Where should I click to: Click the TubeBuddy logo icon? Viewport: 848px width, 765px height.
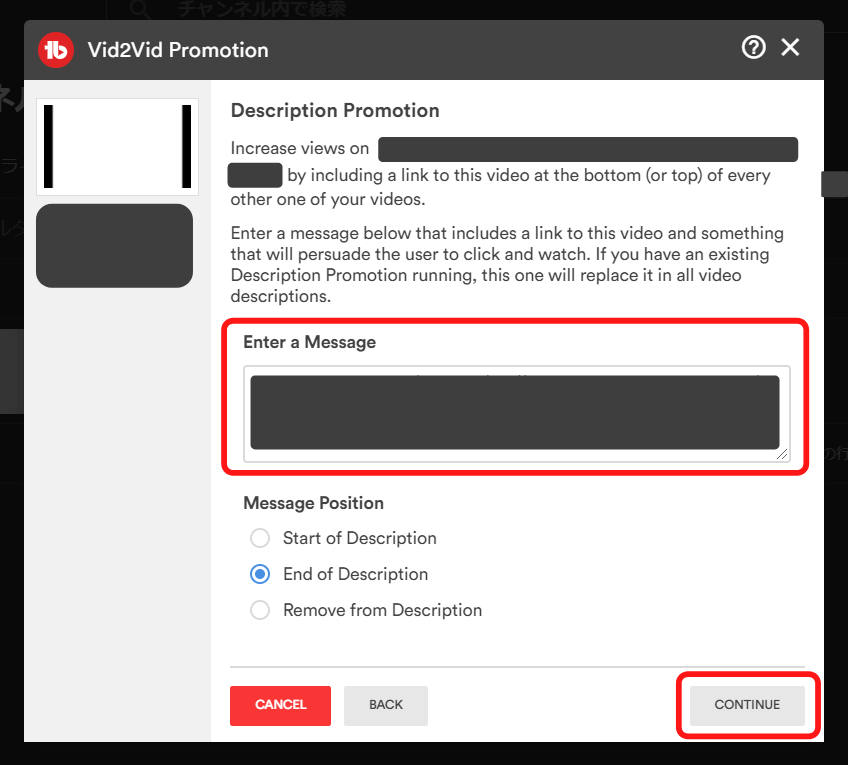point(55,49)
